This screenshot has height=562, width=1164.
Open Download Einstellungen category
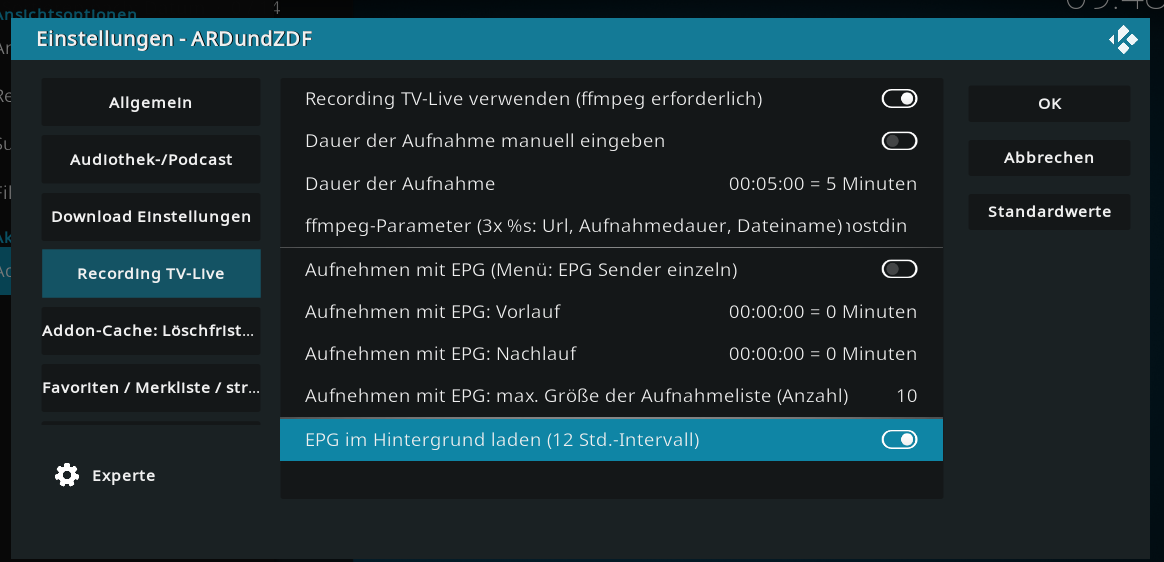pyautogui.click(x=151, y=217)
